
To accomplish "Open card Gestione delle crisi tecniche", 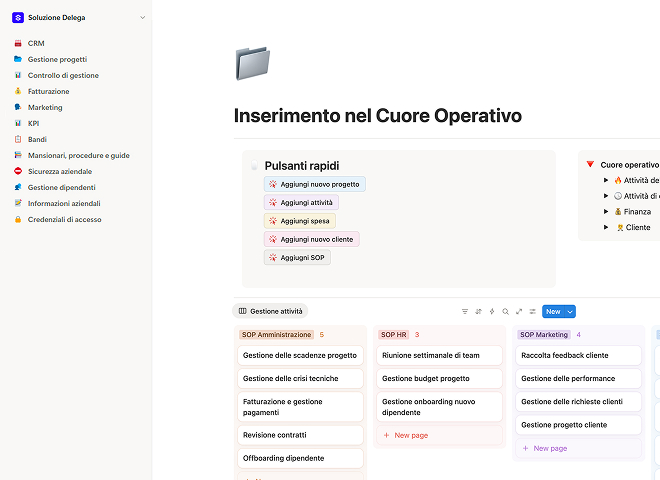I will coord(300,379).
